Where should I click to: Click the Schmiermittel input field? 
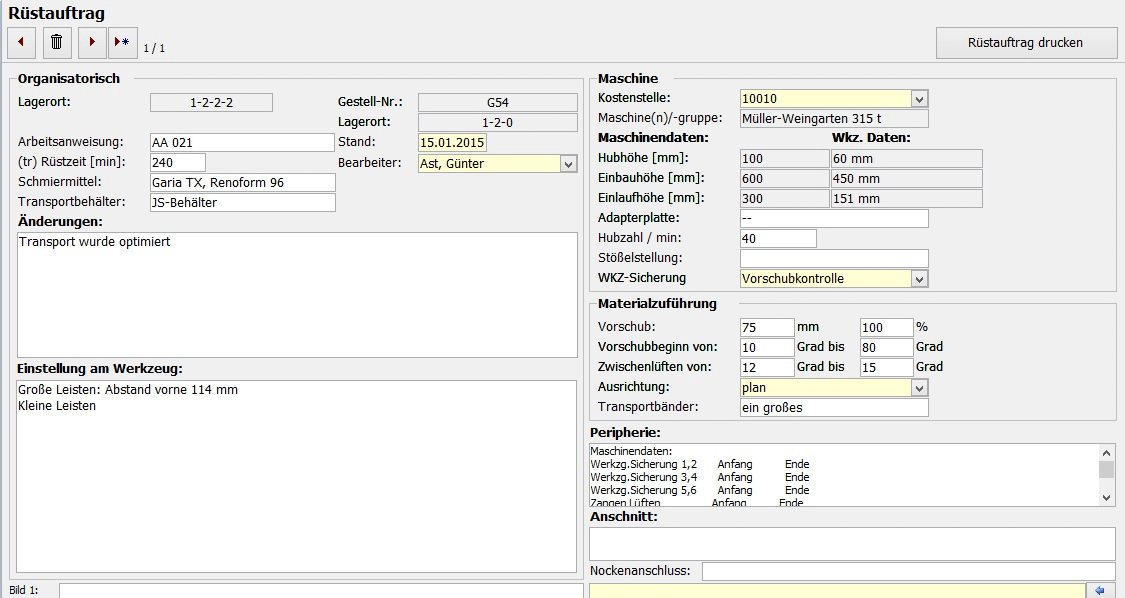click(x=242, y=183)
